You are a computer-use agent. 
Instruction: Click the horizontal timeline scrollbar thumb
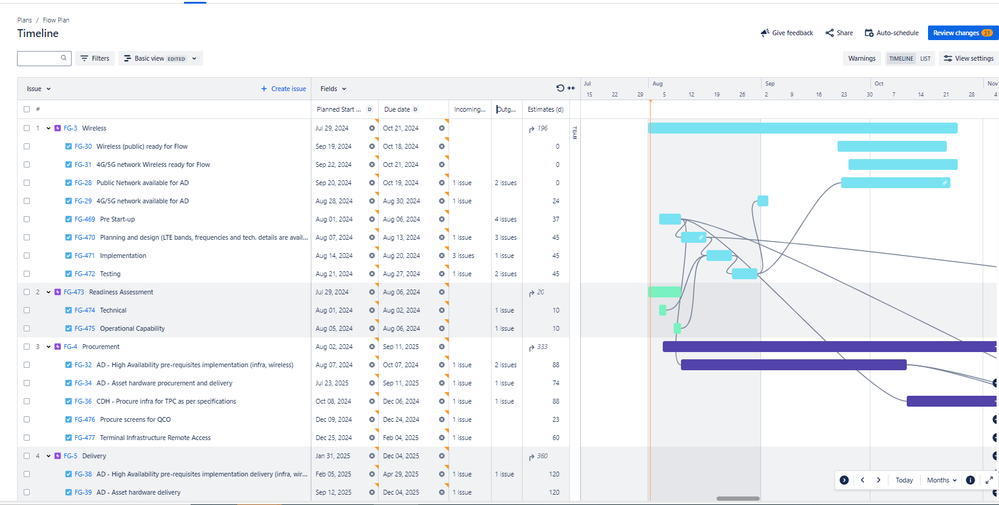[x=738, y=499]
